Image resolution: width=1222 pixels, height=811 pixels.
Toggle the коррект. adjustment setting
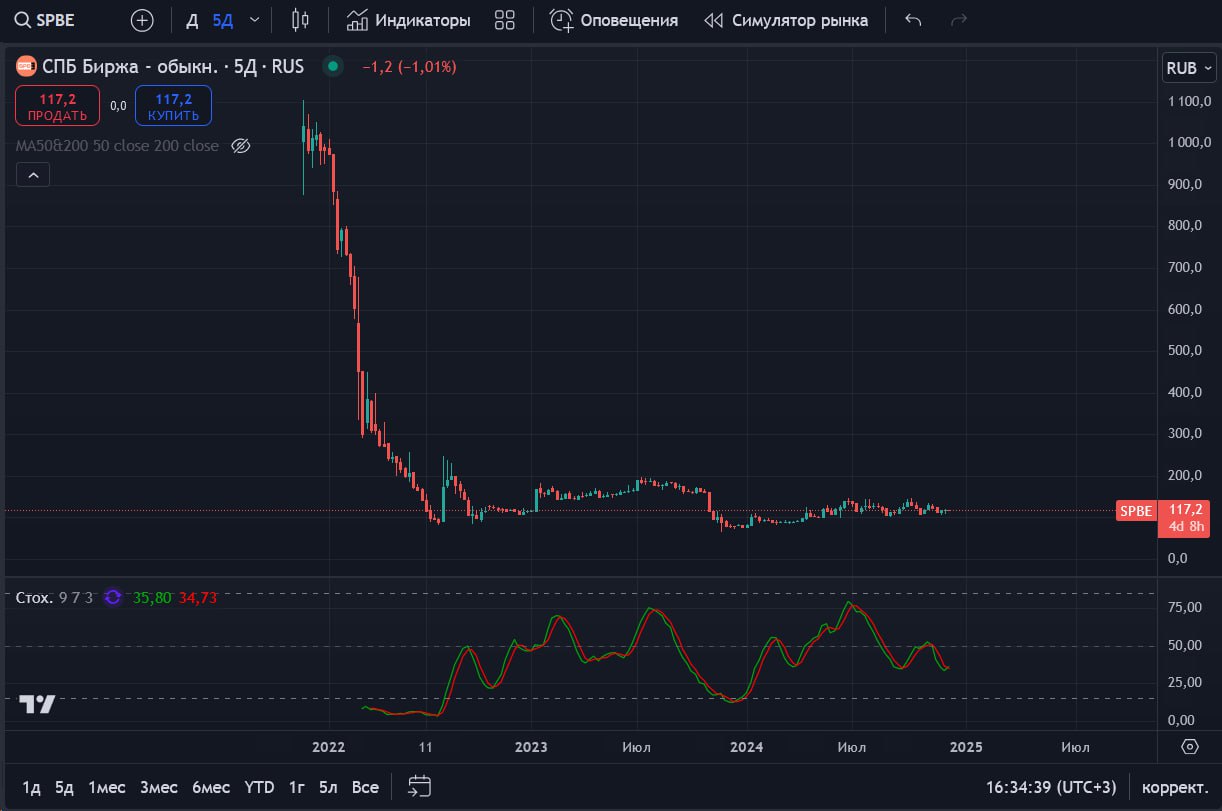coord(1175,787)
